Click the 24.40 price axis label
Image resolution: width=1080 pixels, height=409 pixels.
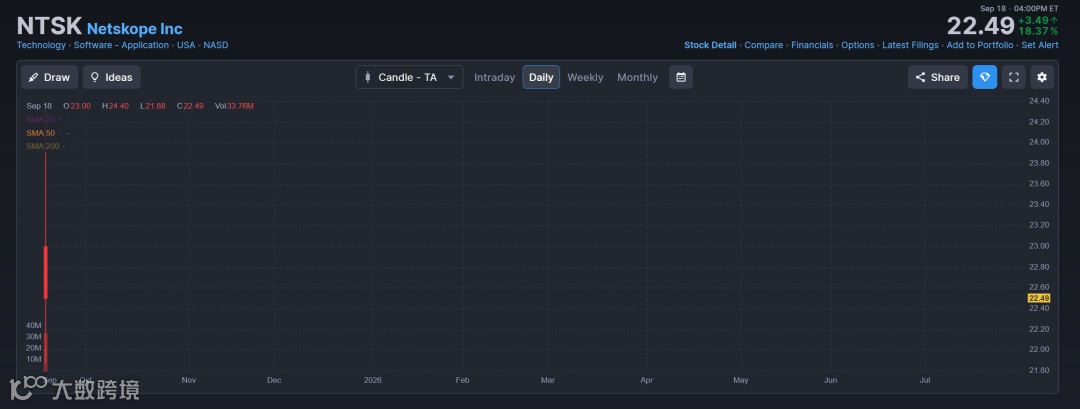[x=1039, y=101]
